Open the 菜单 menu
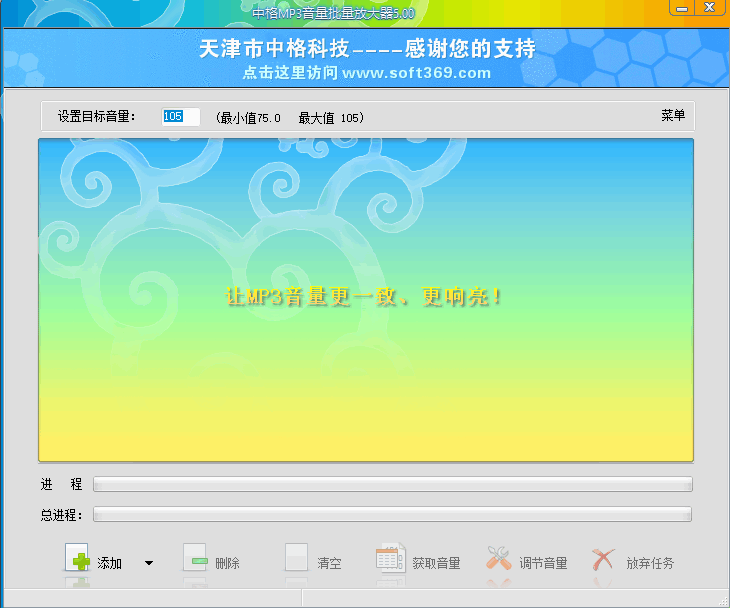This screenshot has height=608, width=730. [673, 115]
